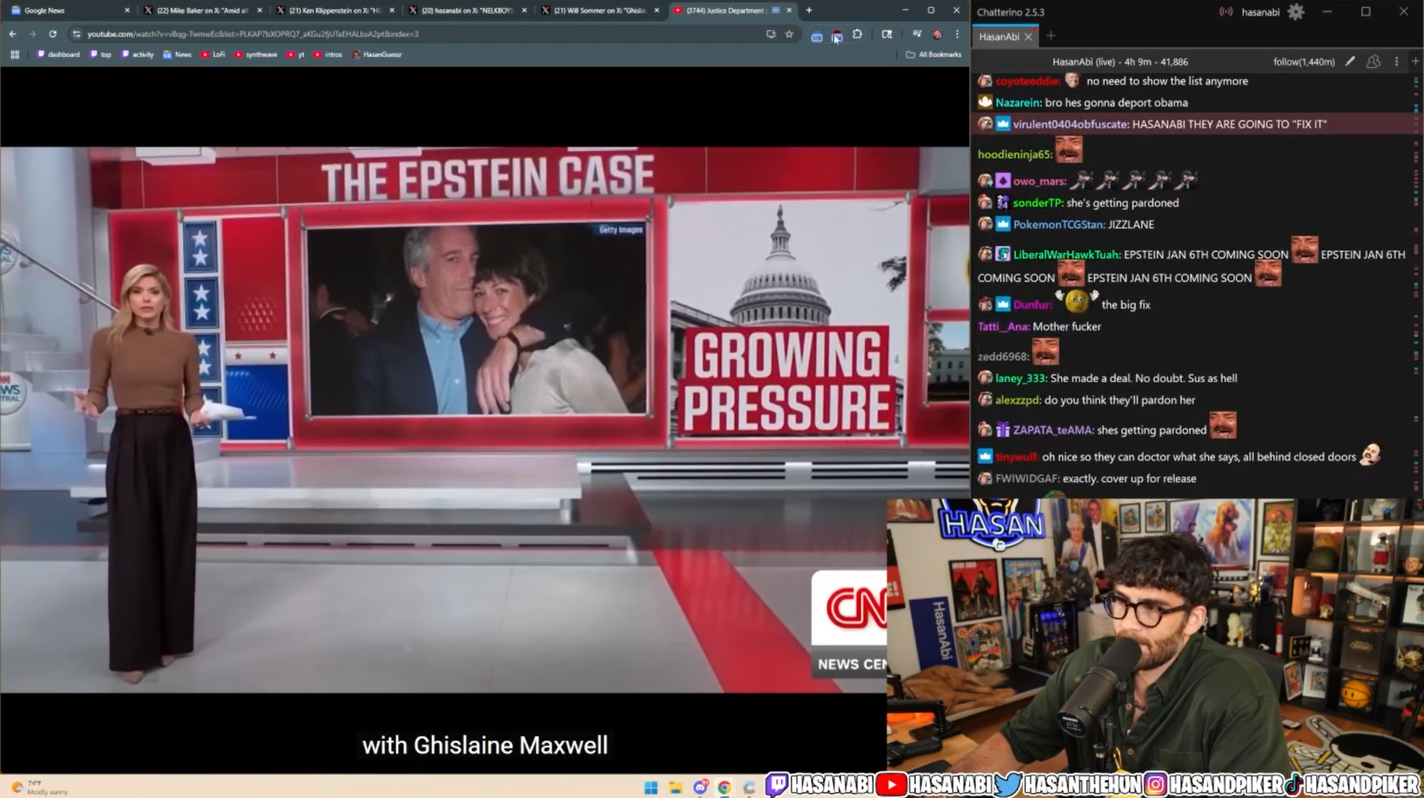
Task: Open dashboard bookmark
Action: 58,55
